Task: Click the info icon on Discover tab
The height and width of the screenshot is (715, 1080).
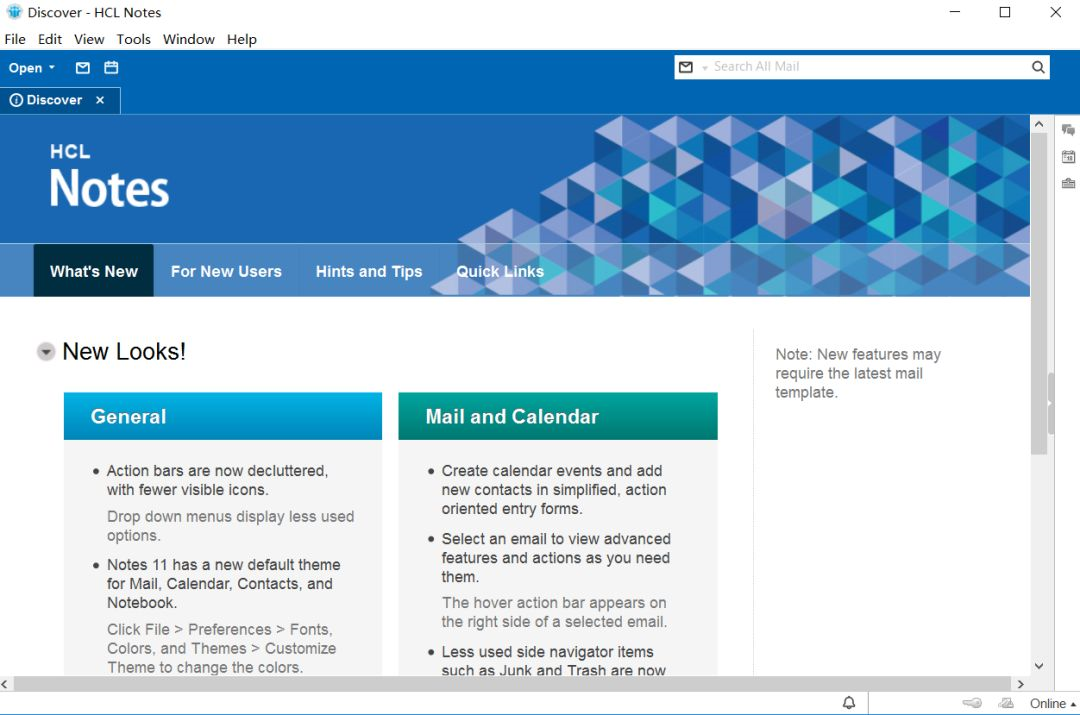Action: coord(16,100)
